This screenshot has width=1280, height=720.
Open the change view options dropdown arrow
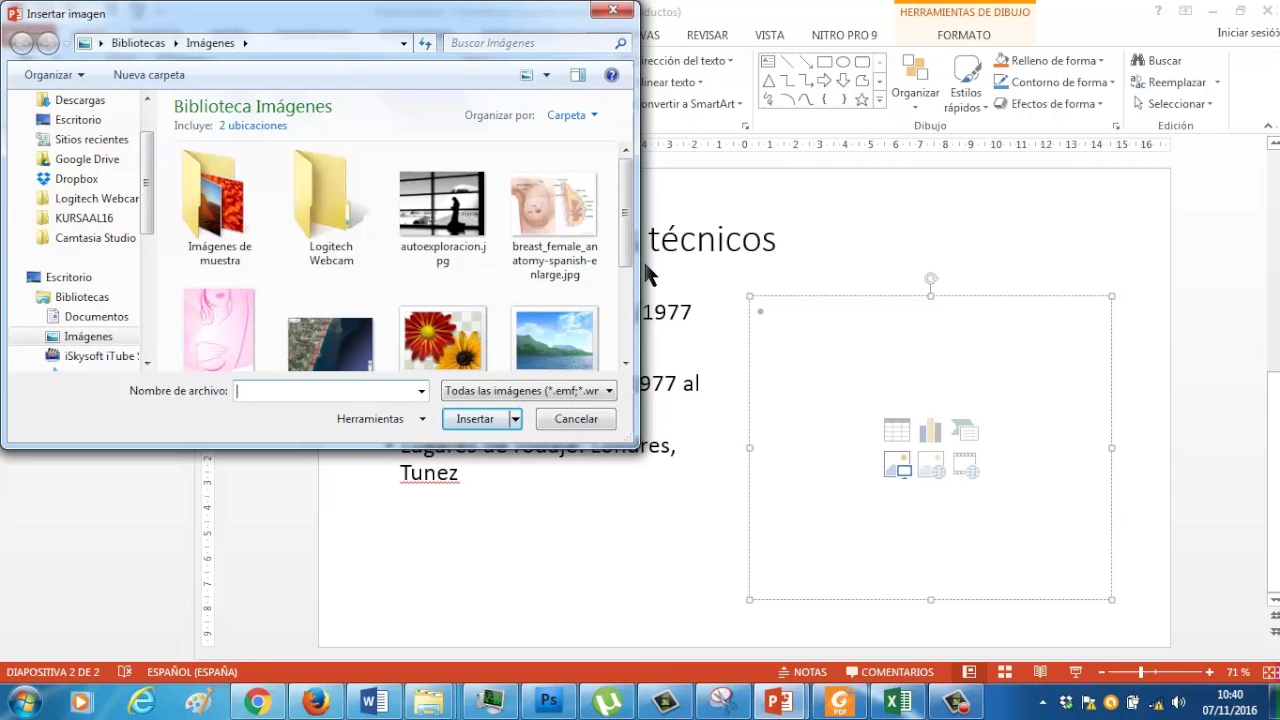546,75
